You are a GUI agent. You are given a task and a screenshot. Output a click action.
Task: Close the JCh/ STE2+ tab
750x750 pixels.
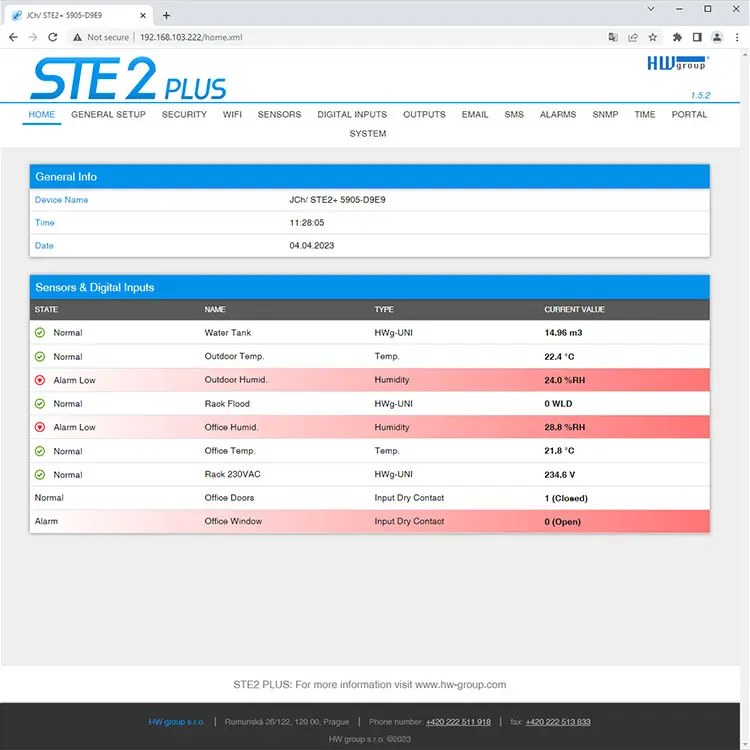[143, 15]
